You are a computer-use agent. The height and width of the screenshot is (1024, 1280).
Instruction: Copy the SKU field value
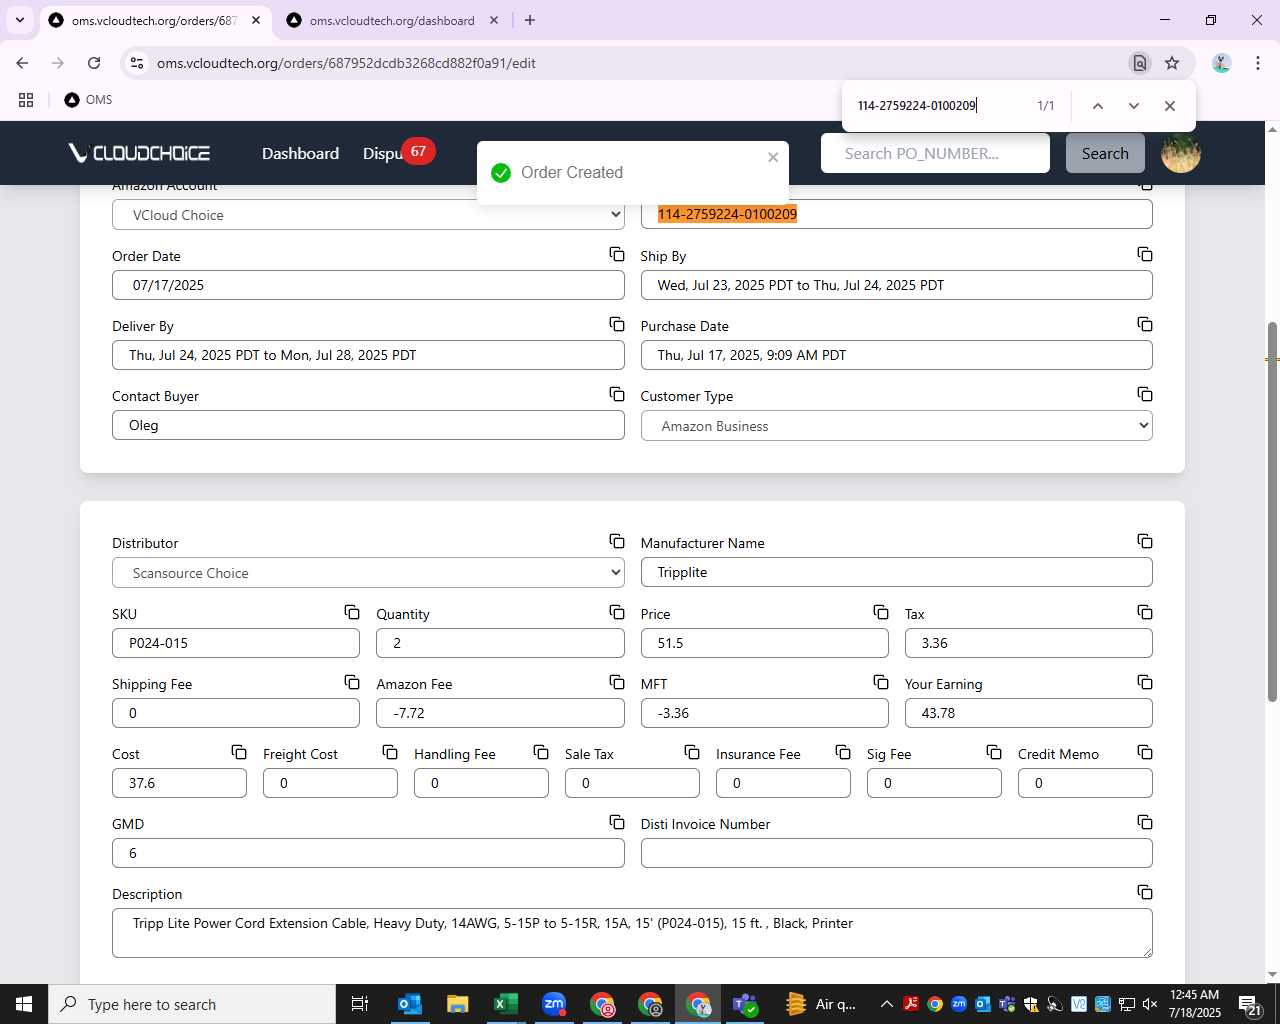point(352,612)
